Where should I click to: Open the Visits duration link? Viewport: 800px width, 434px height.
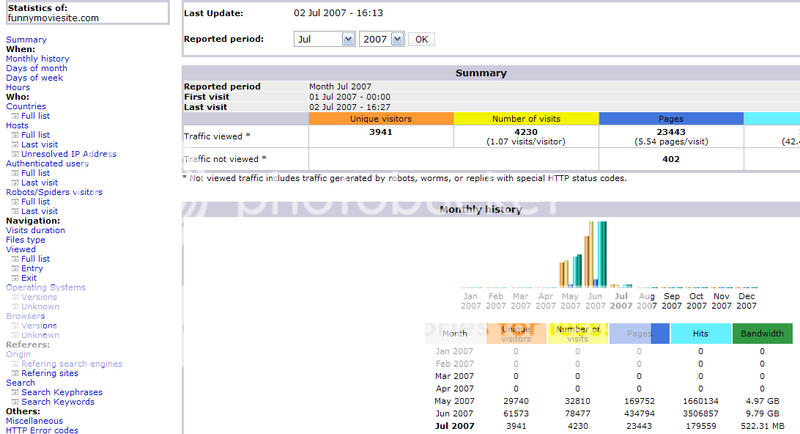(35, 231)
